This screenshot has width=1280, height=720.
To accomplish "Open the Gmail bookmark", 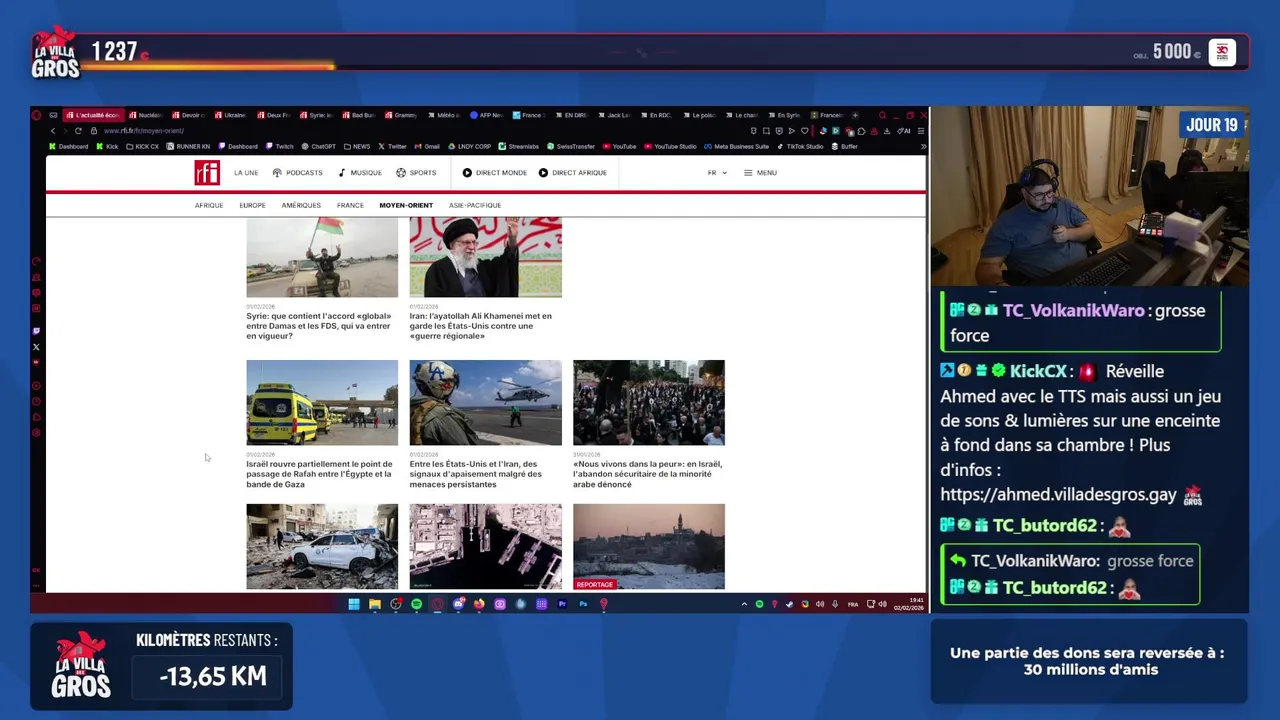I will pyautogui.click(x=426, y=146).
